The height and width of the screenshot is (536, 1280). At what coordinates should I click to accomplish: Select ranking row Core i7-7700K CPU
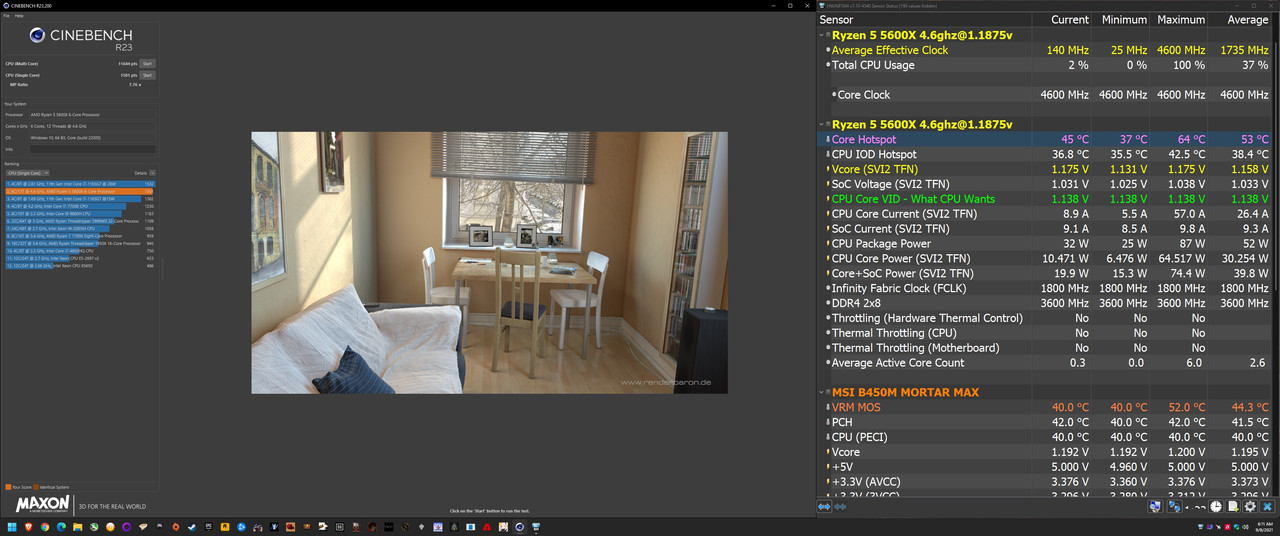80,206
